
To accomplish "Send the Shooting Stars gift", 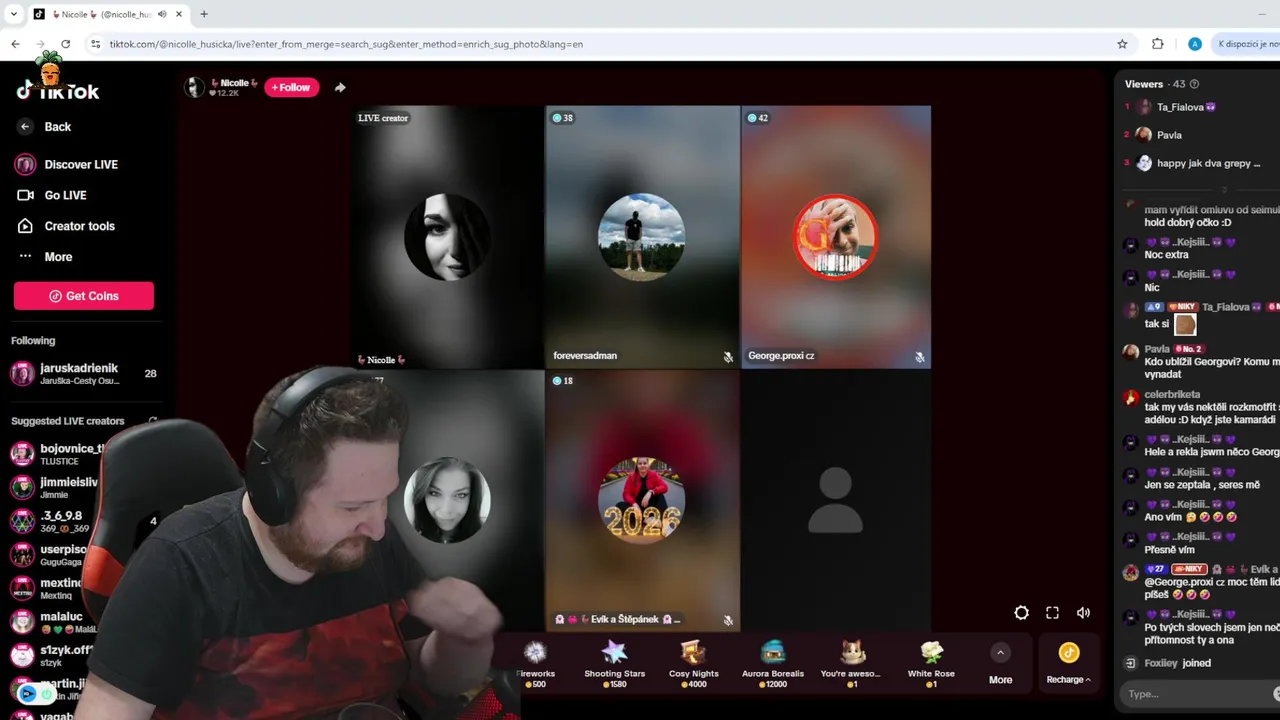I will 614,663.
